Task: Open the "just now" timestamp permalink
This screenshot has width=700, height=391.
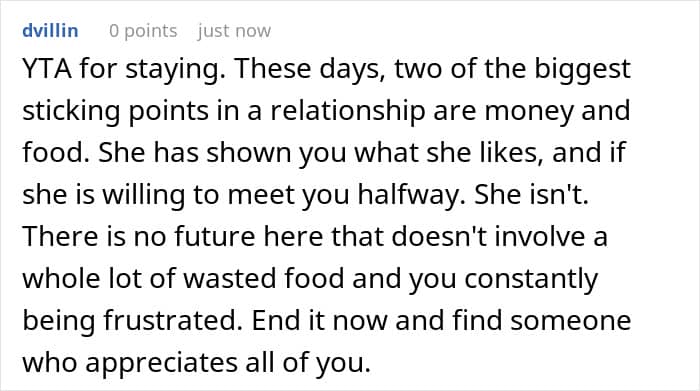Action: pyautogui.click(x=234, y=31)
